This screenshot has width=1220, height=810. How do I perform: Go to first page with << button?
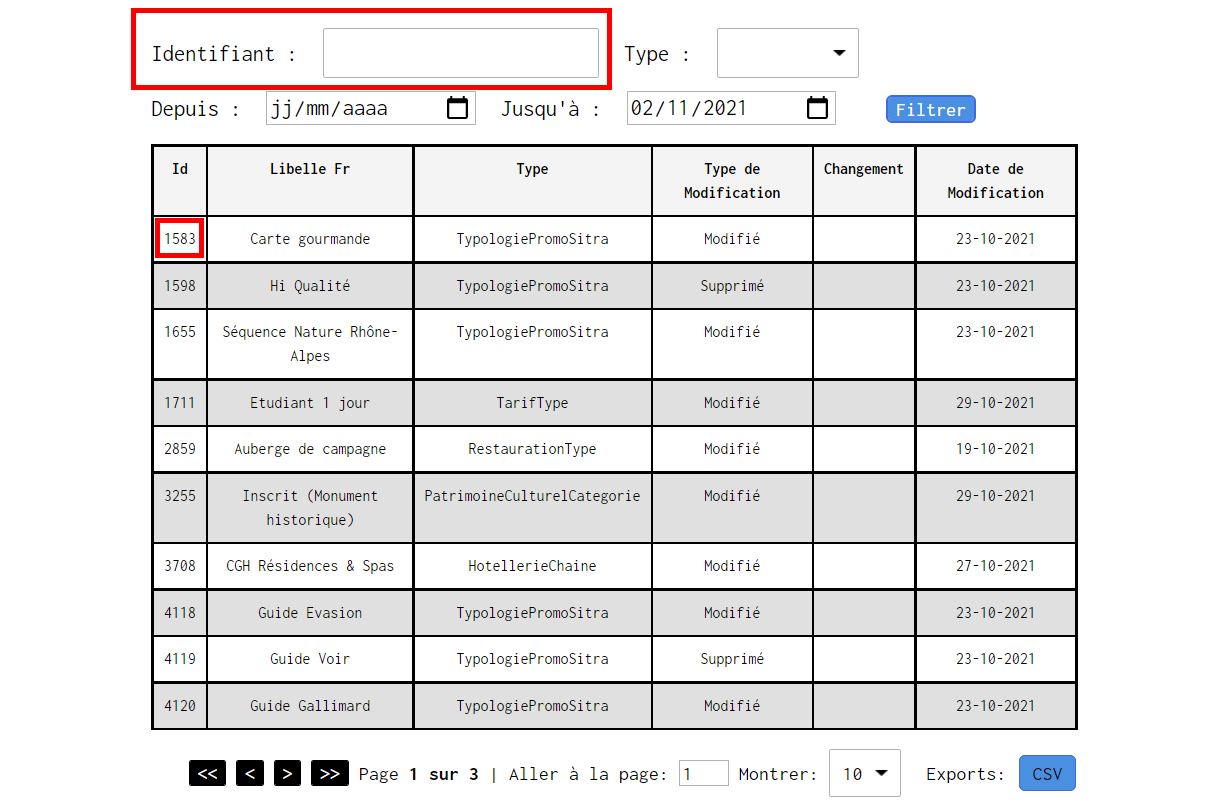point(207,773)
